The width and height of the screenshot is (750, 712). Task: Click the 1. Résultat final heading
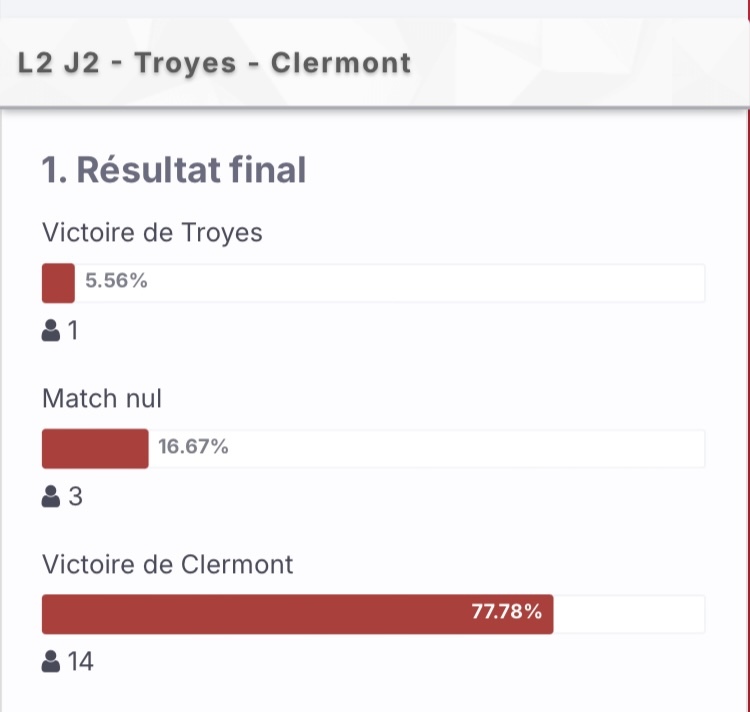coord(174,170)
